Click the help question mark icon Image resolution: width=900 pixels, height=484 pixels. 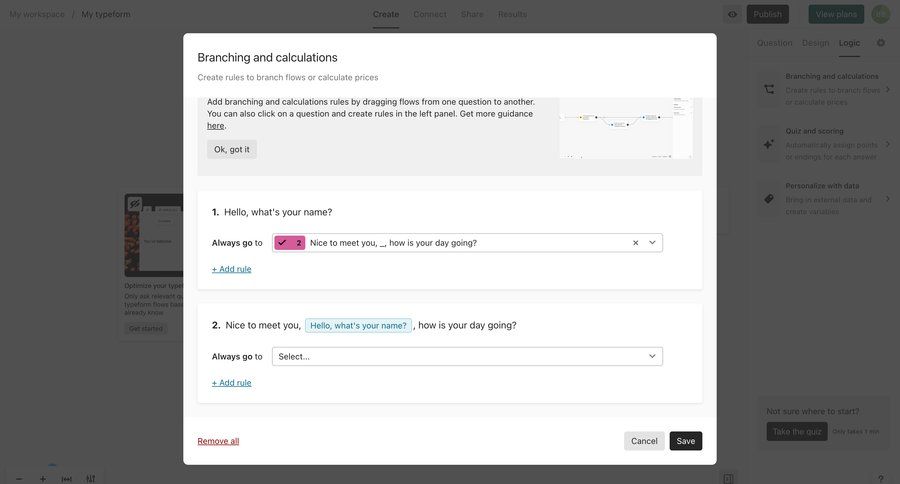coord(880,478)
